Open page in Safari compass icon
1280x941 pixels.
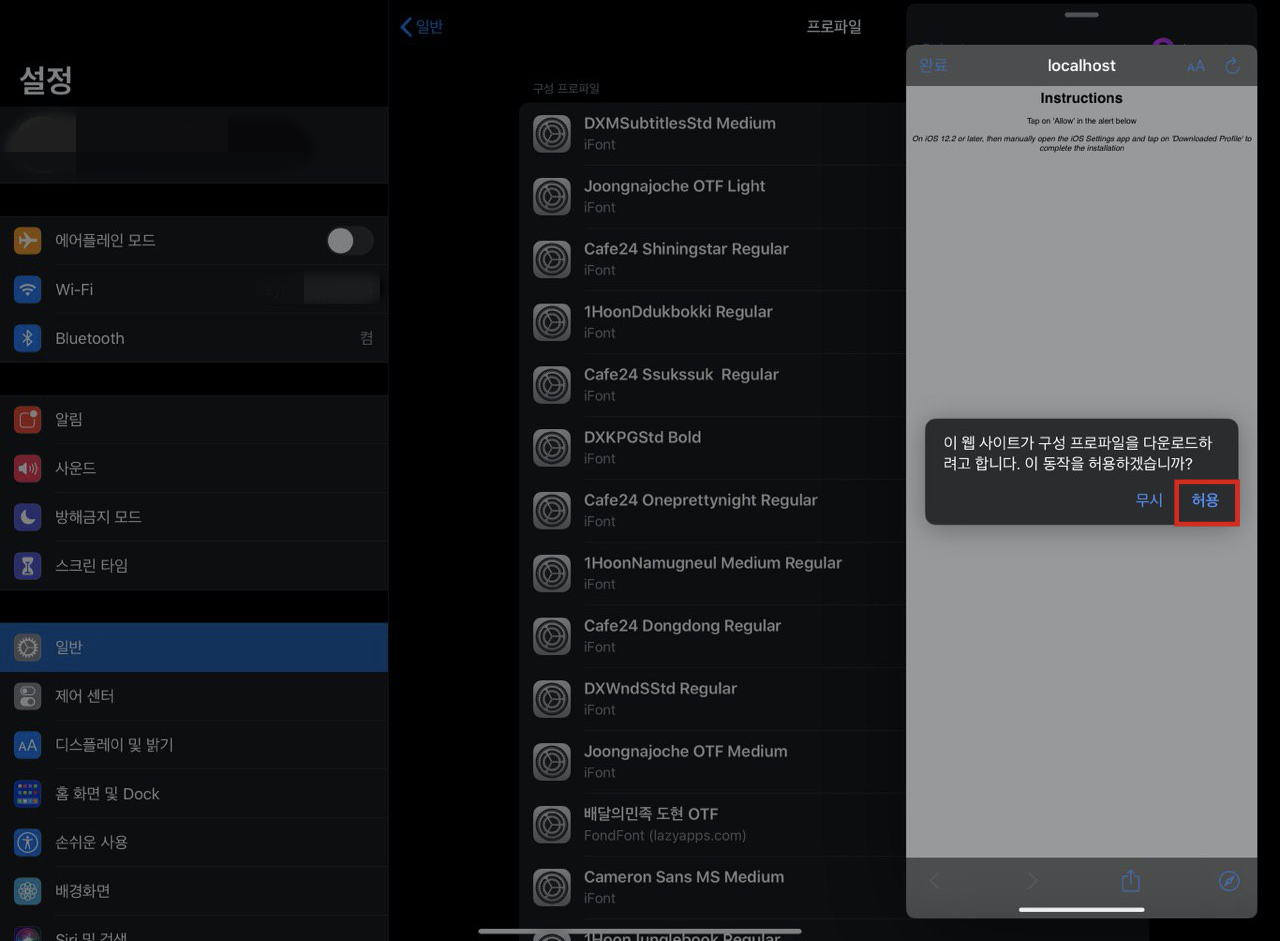coord(1229,881)
